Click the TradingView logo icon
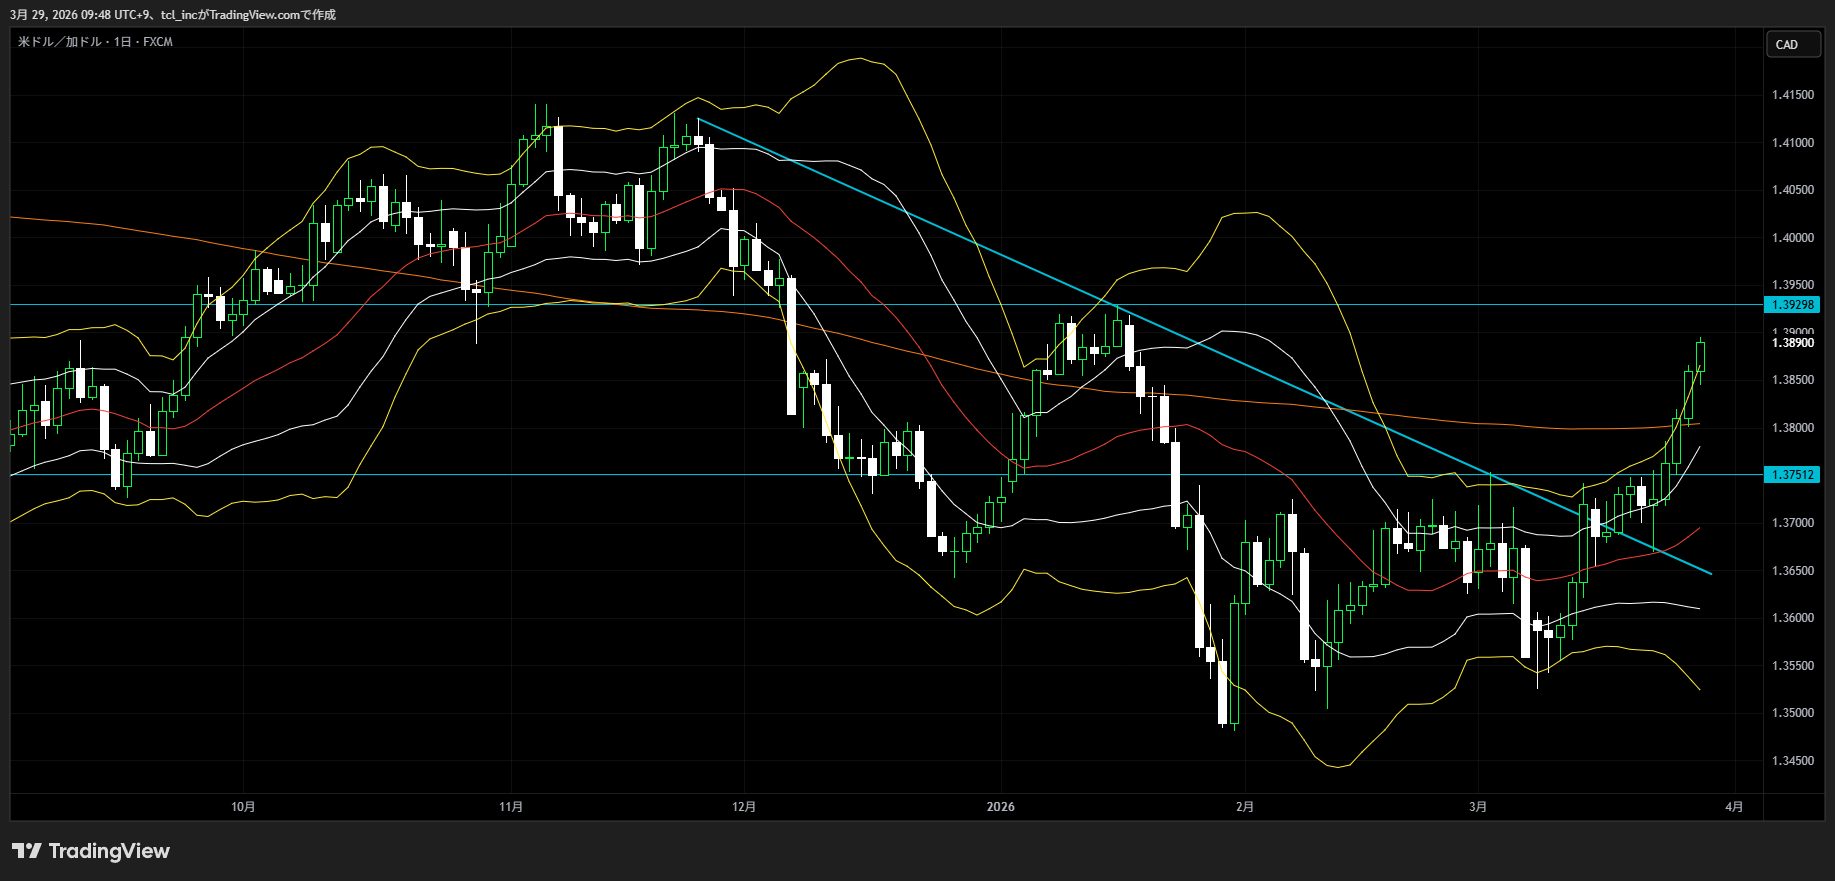Viewport: 1835px width, 881px height. click(x=27, y=851)
